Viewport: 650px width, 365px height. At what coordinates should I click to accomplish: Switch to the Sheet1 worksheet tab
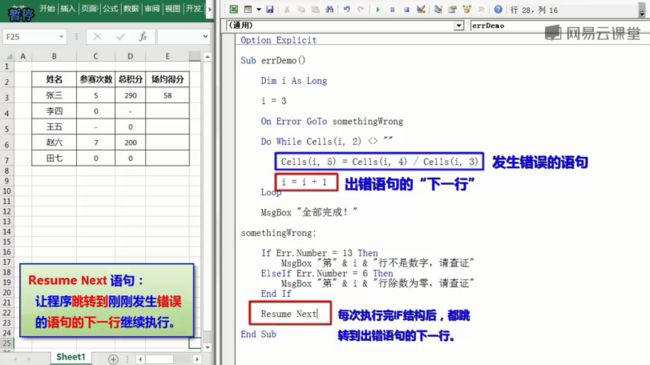[x=70, y=357]
